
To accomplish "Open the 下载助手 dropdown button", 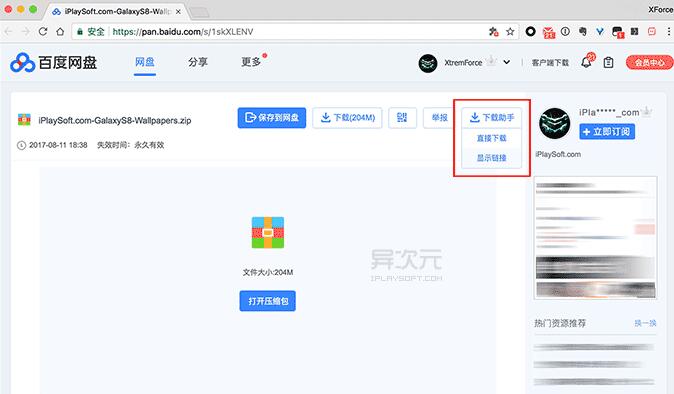I will (492, 117).
